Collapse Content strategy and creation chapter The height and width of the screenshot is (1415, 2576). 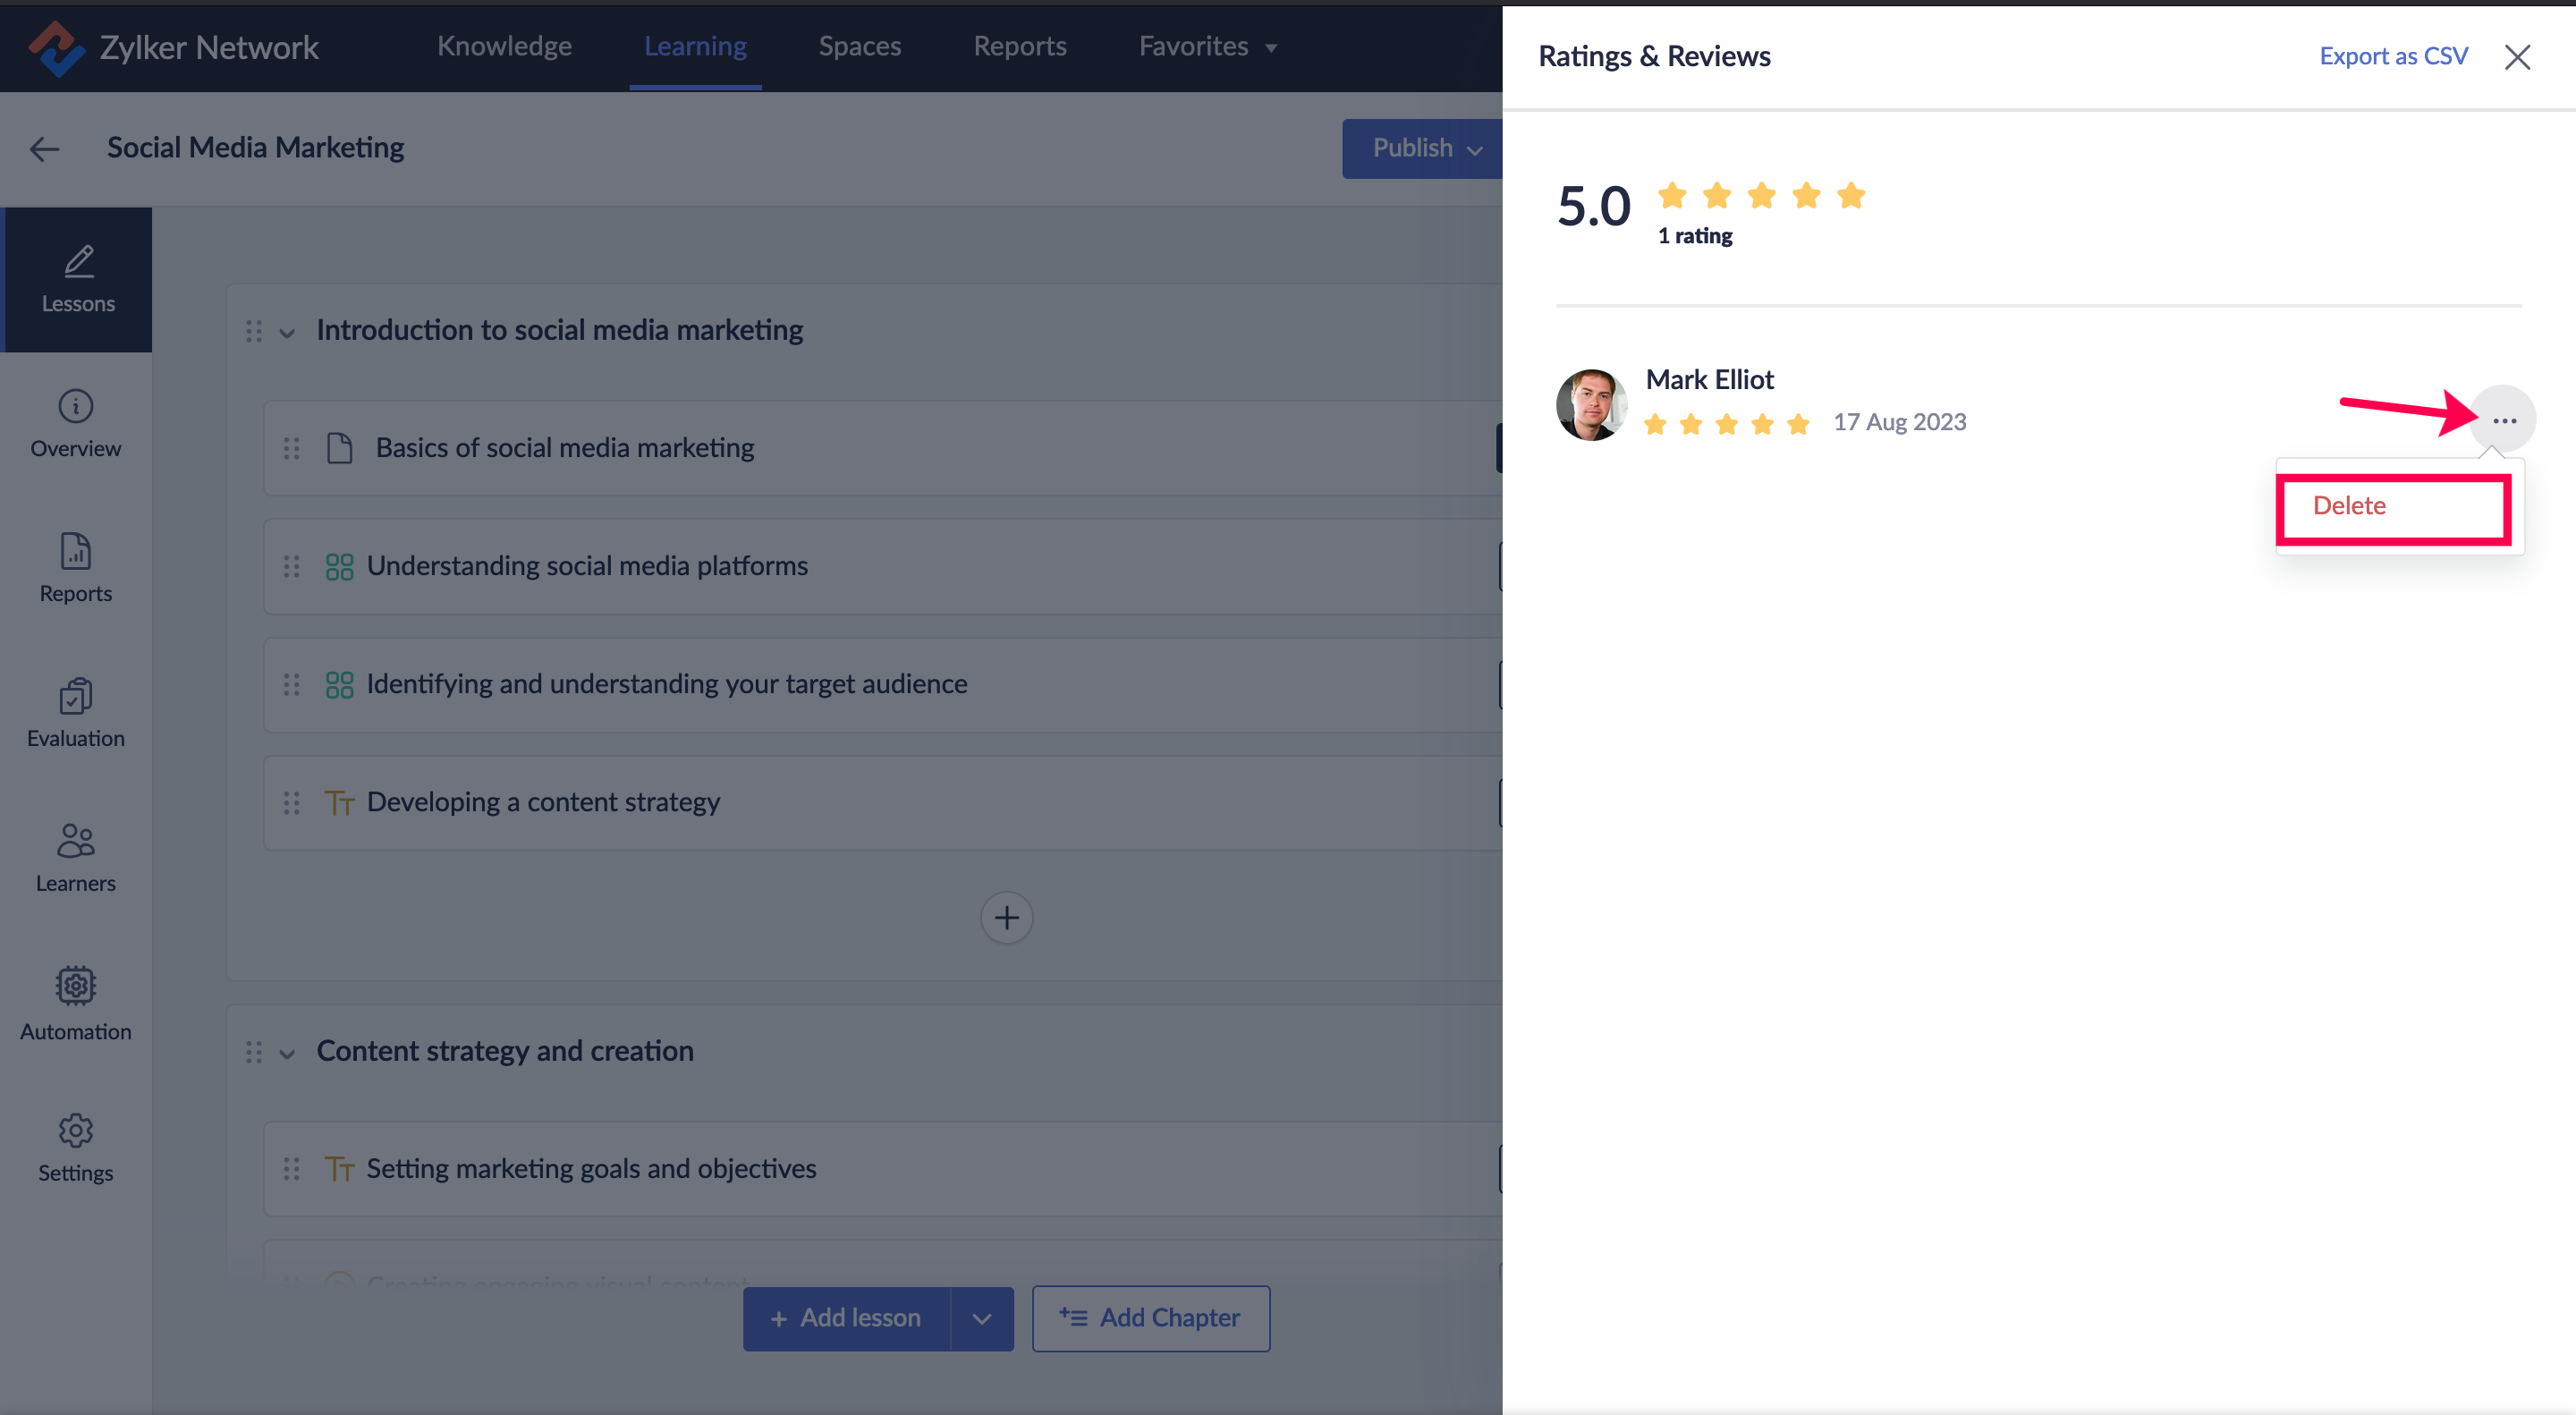click(287, 1053)
